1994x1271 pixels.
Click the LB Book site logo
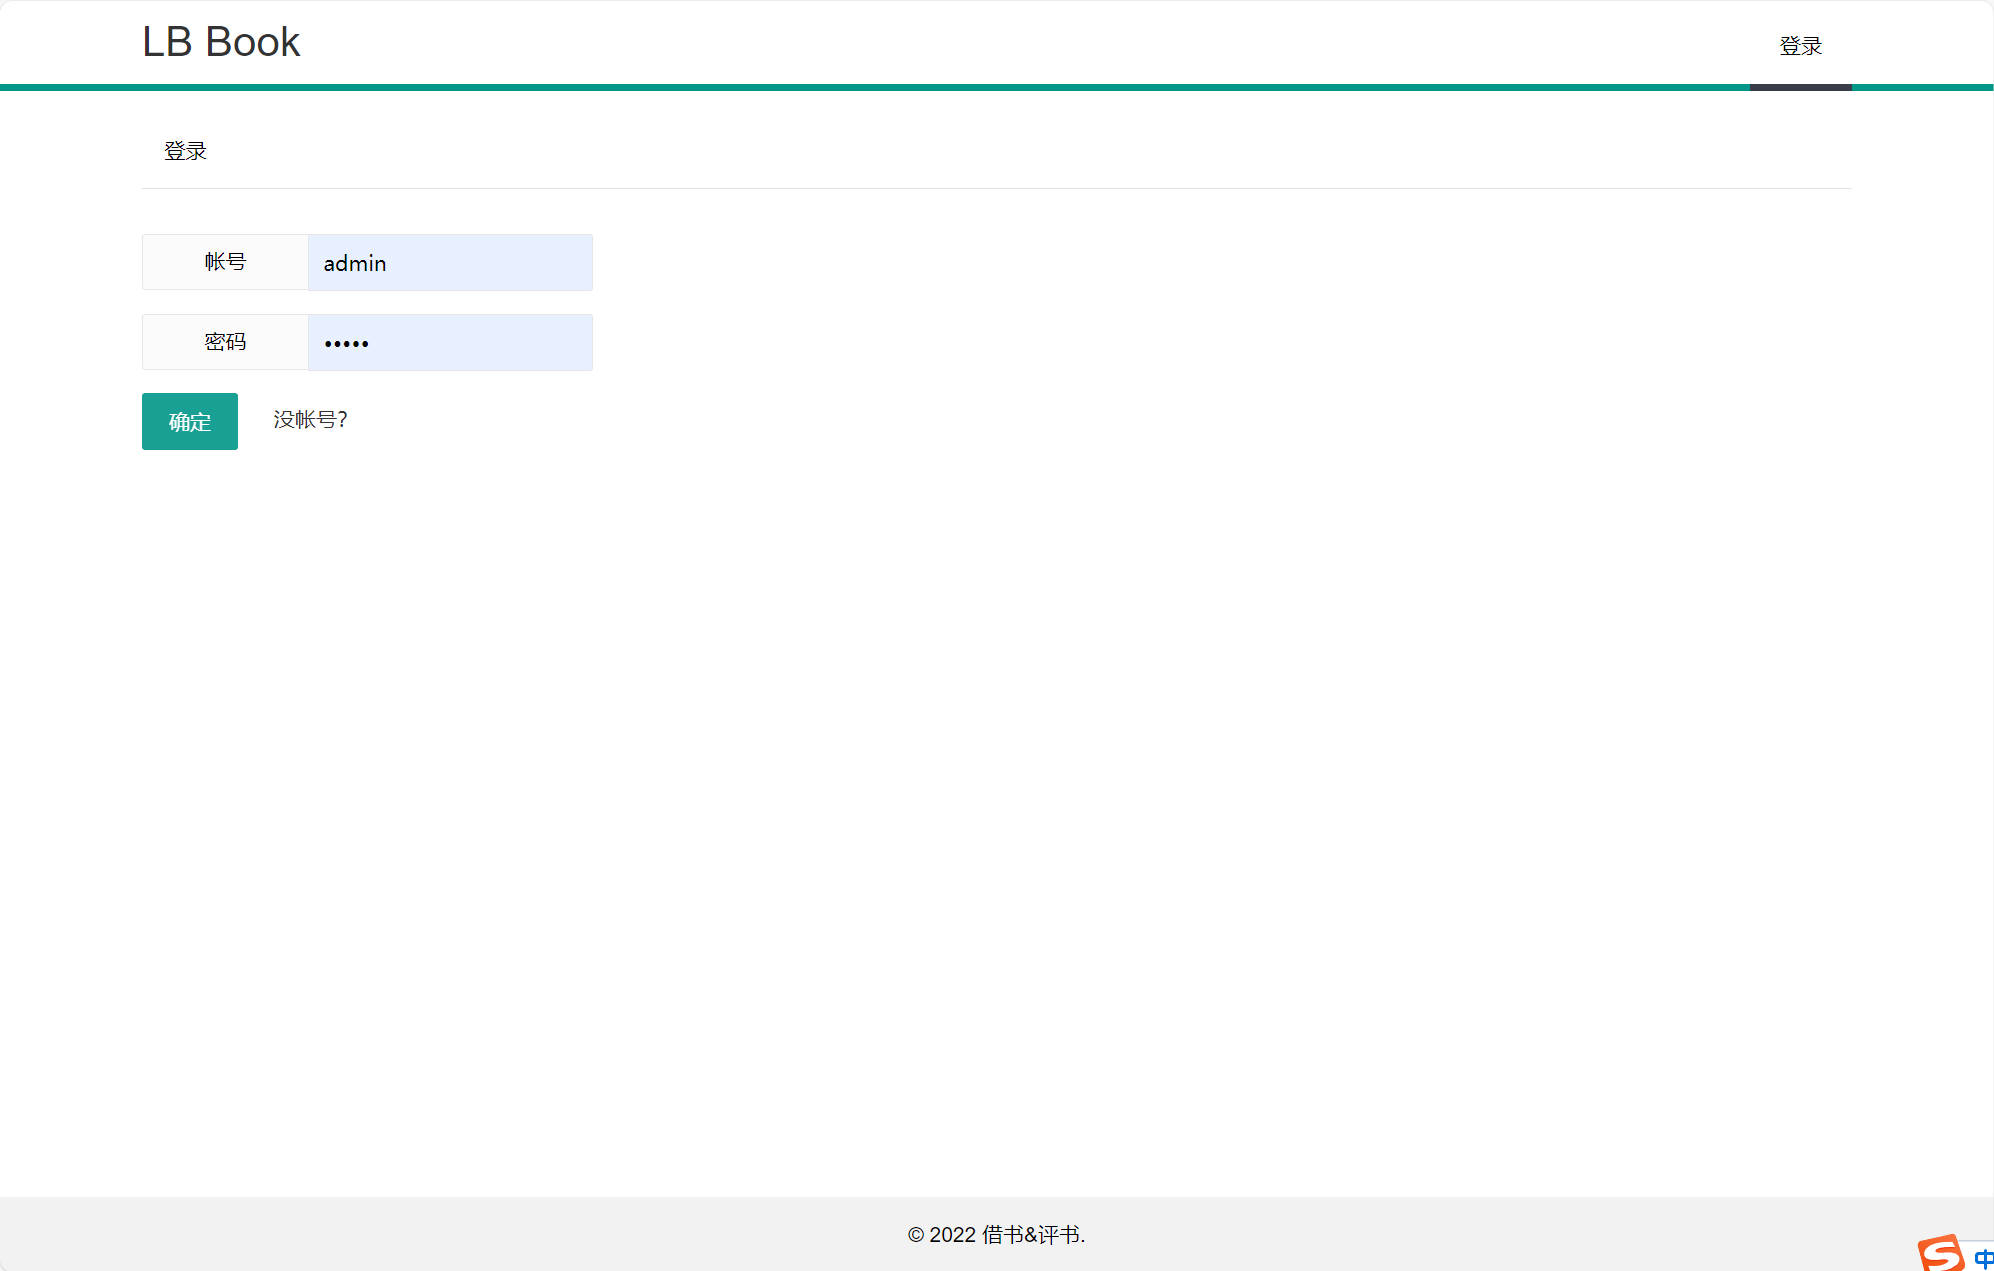click(220, 42)
